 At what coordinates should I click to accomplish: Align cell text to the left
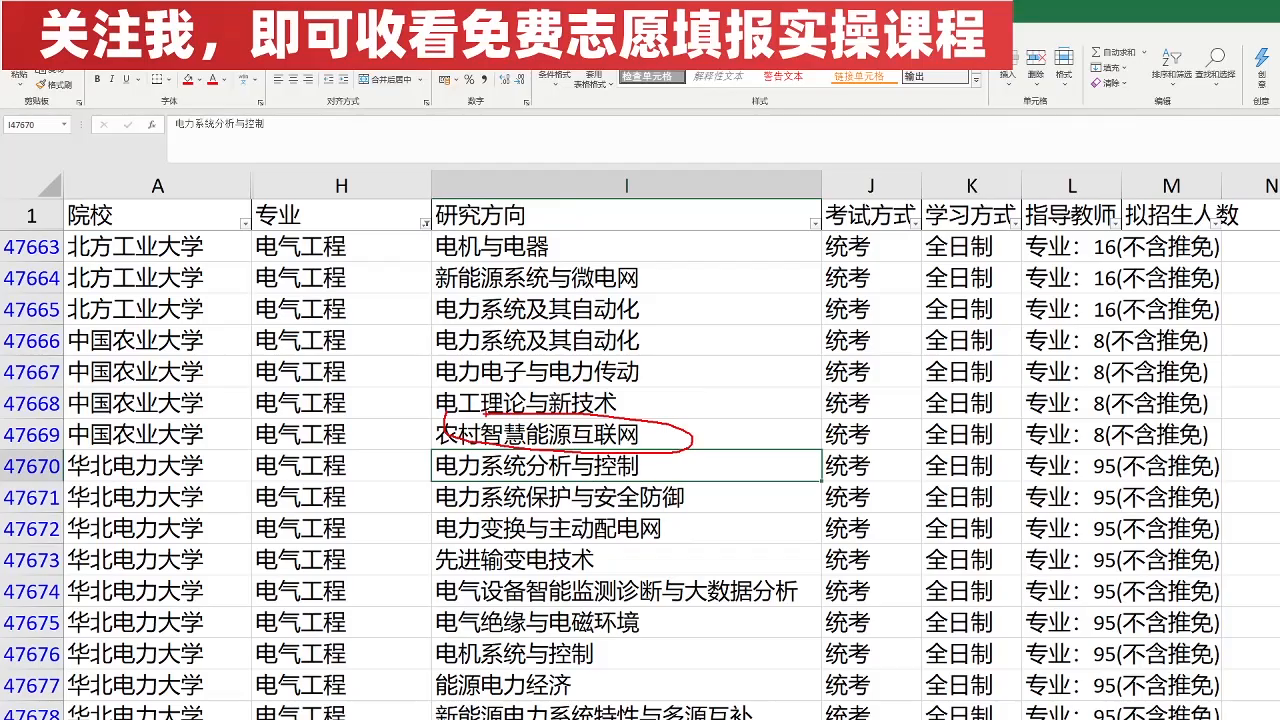point(278,79)
